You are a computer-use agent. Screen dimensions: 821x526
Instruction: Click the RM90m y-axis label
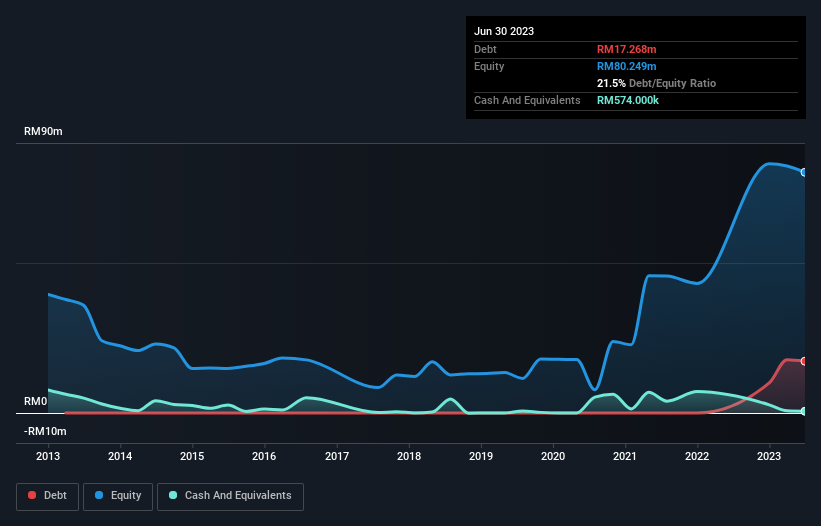point(44,132)
